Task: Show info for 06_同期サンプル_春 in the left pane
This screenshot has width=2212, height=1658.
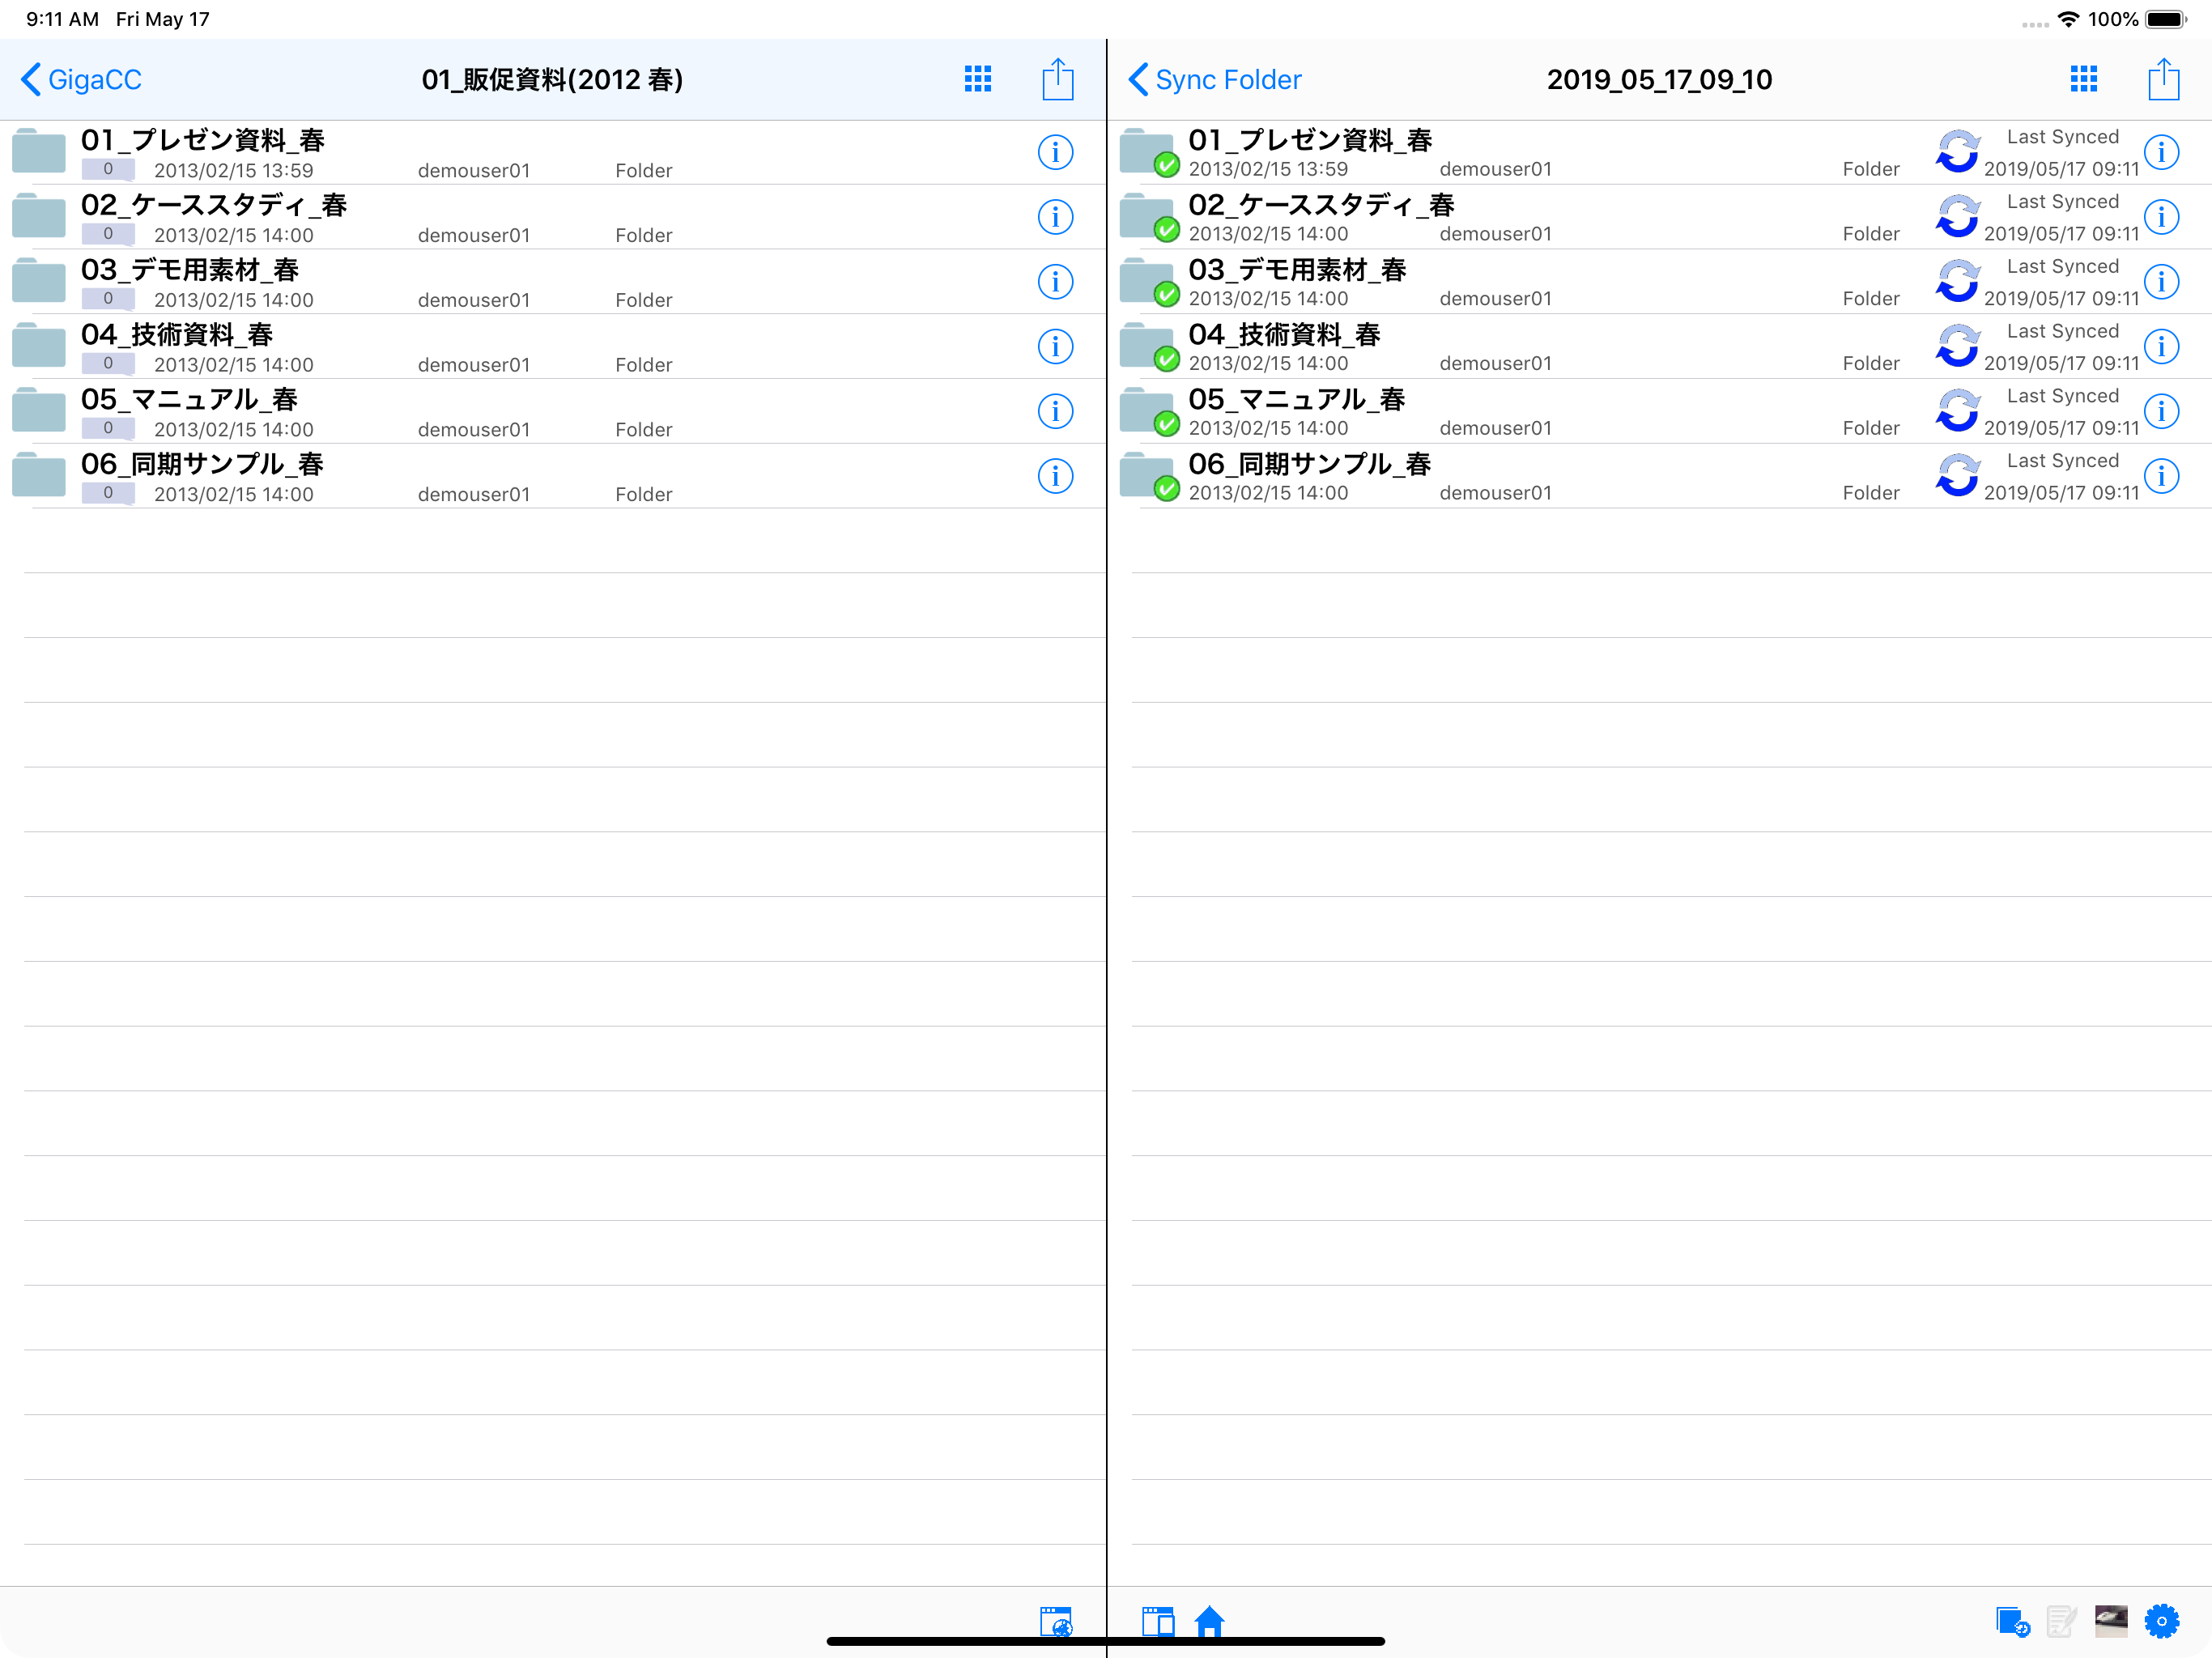Action: (x=1055, y=476)
